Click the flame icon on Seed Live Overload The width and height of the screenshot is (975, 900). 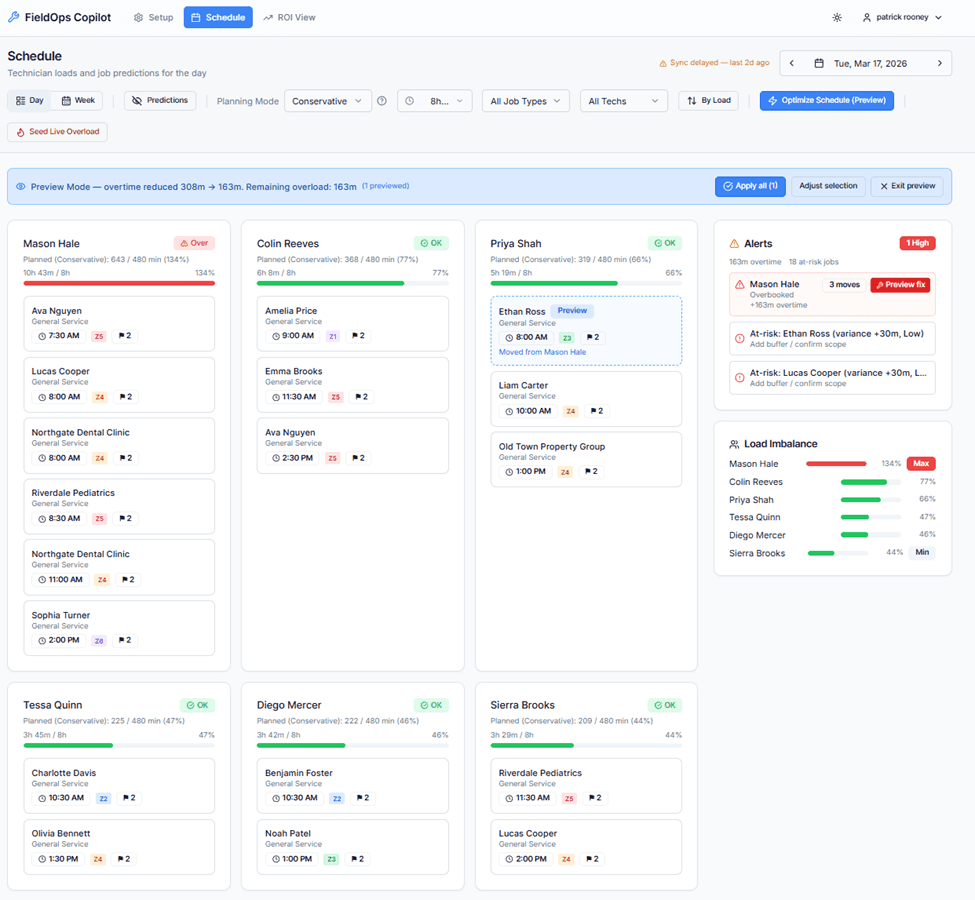click(23, 131)
